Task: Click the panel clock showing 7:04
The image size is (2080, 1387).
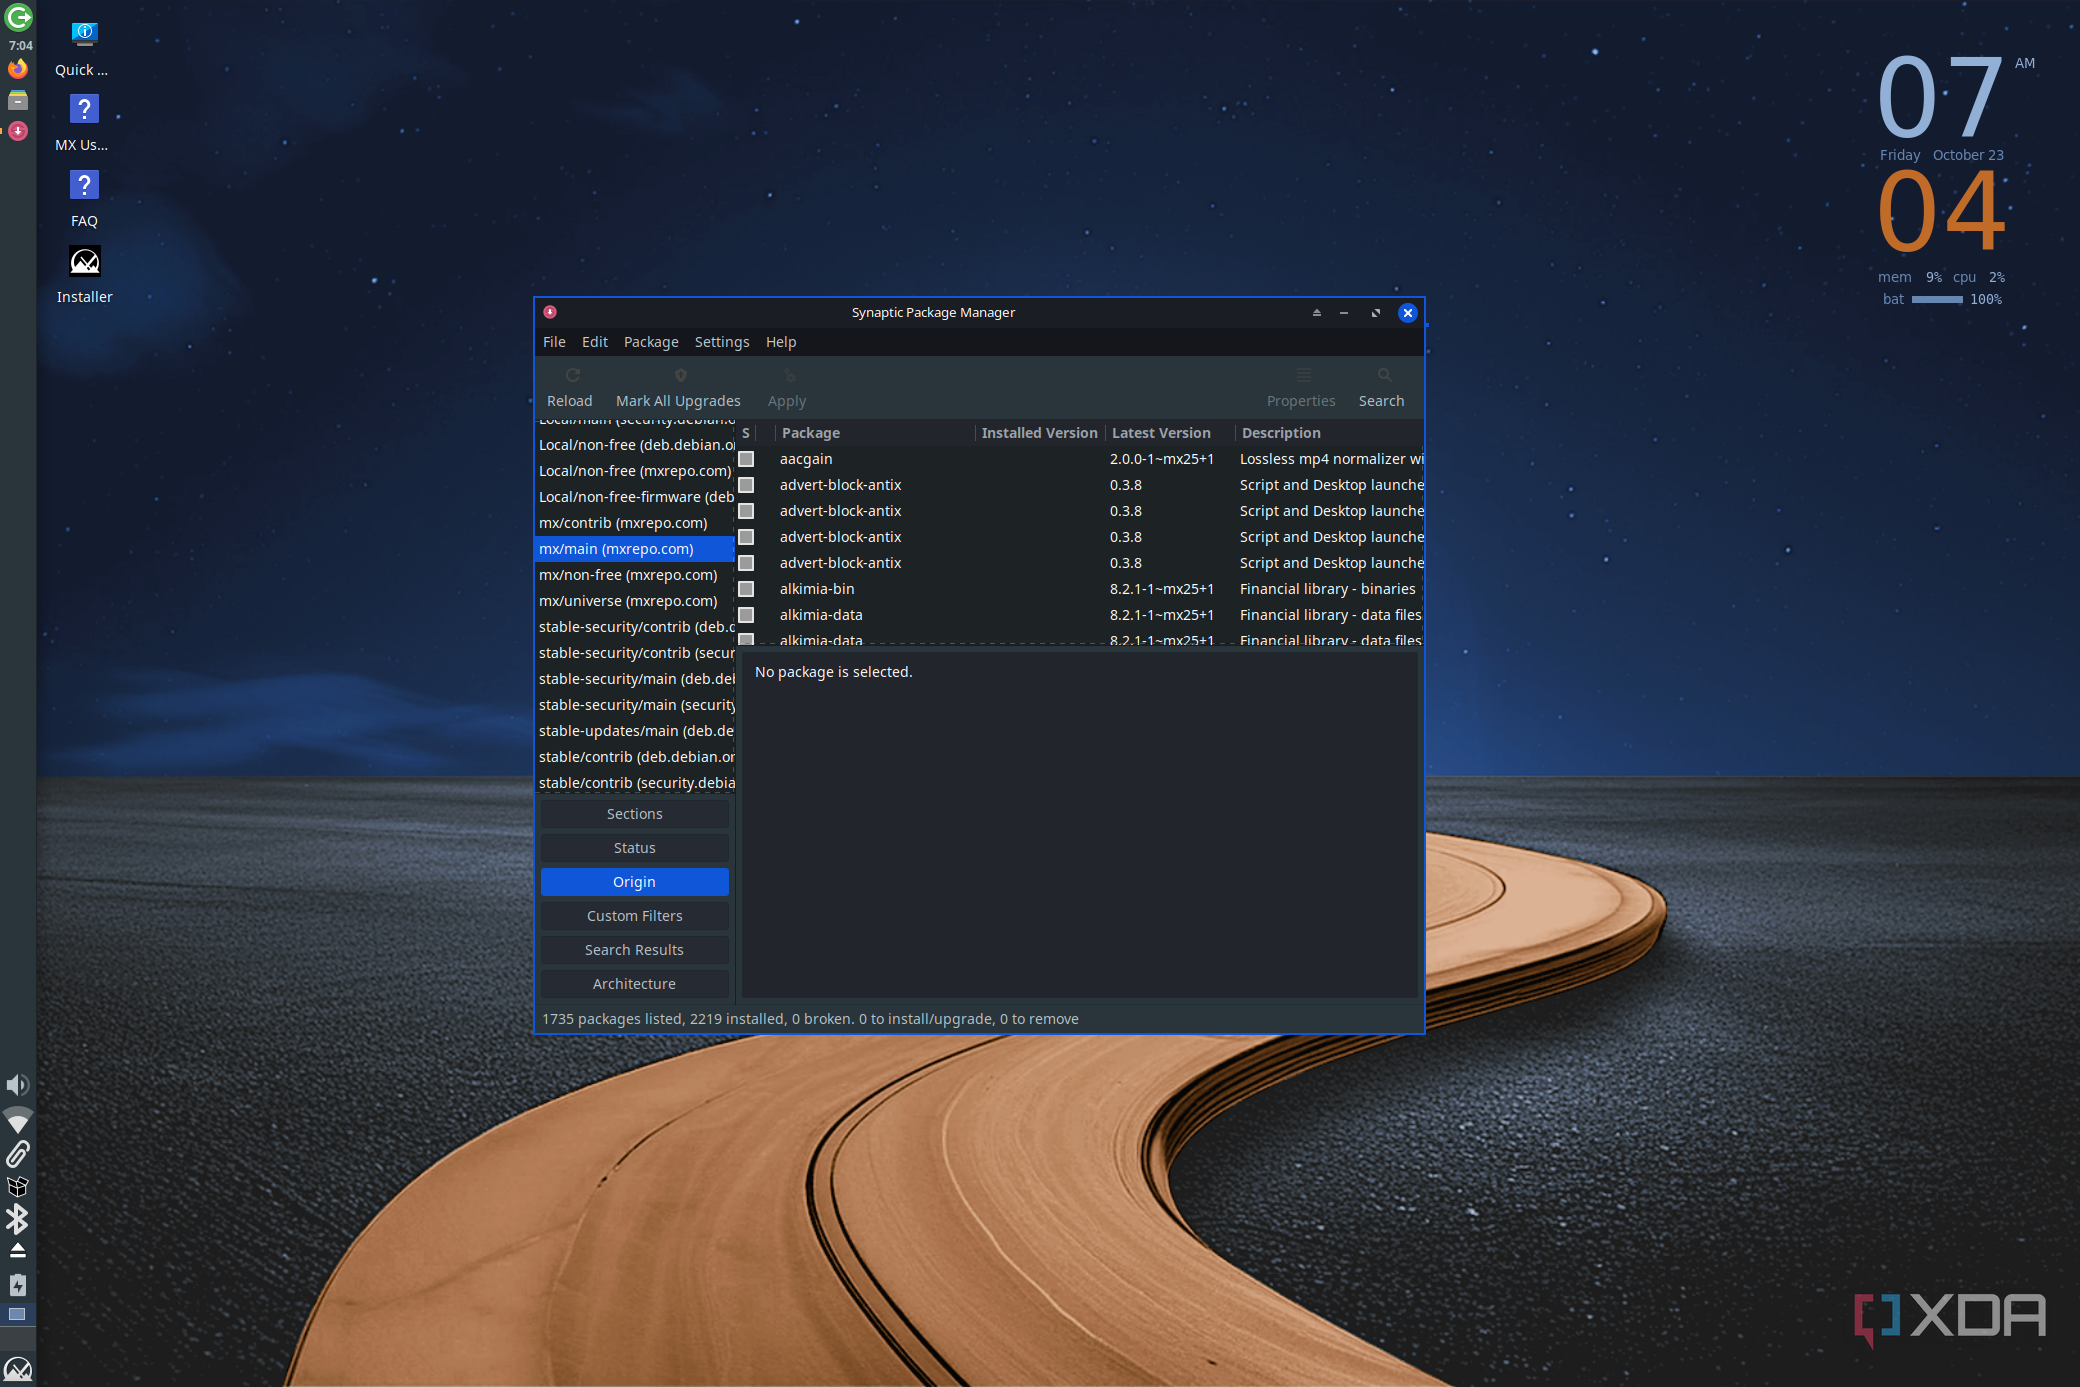Action: pyautogui.click(x=20, y=46)
